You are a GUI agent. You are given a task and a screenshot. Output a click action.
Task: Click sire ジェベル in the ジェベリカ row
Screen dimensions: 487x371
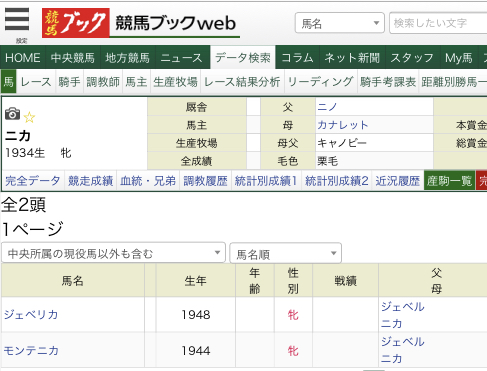click(x=403, y=306)
